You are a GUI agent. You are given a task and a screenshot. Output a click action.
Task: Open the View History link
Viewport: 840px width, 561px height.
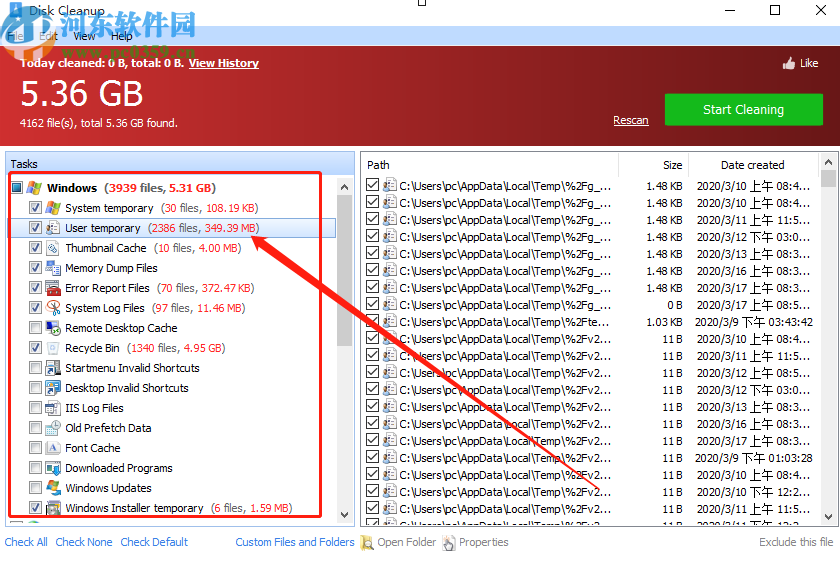coord(223,63)
